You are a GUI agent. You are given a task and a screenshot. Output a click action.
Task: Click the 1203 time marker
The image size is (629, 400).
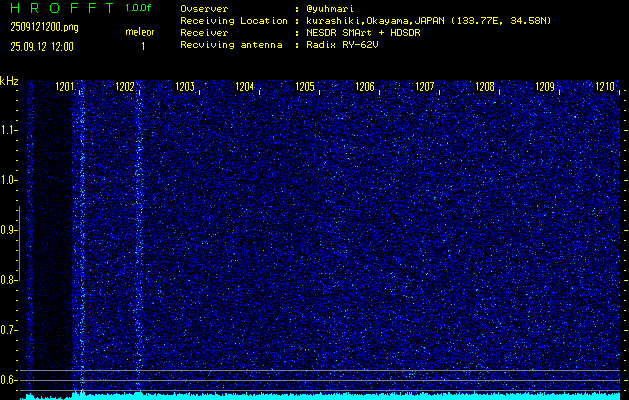(x=185, y=86)
